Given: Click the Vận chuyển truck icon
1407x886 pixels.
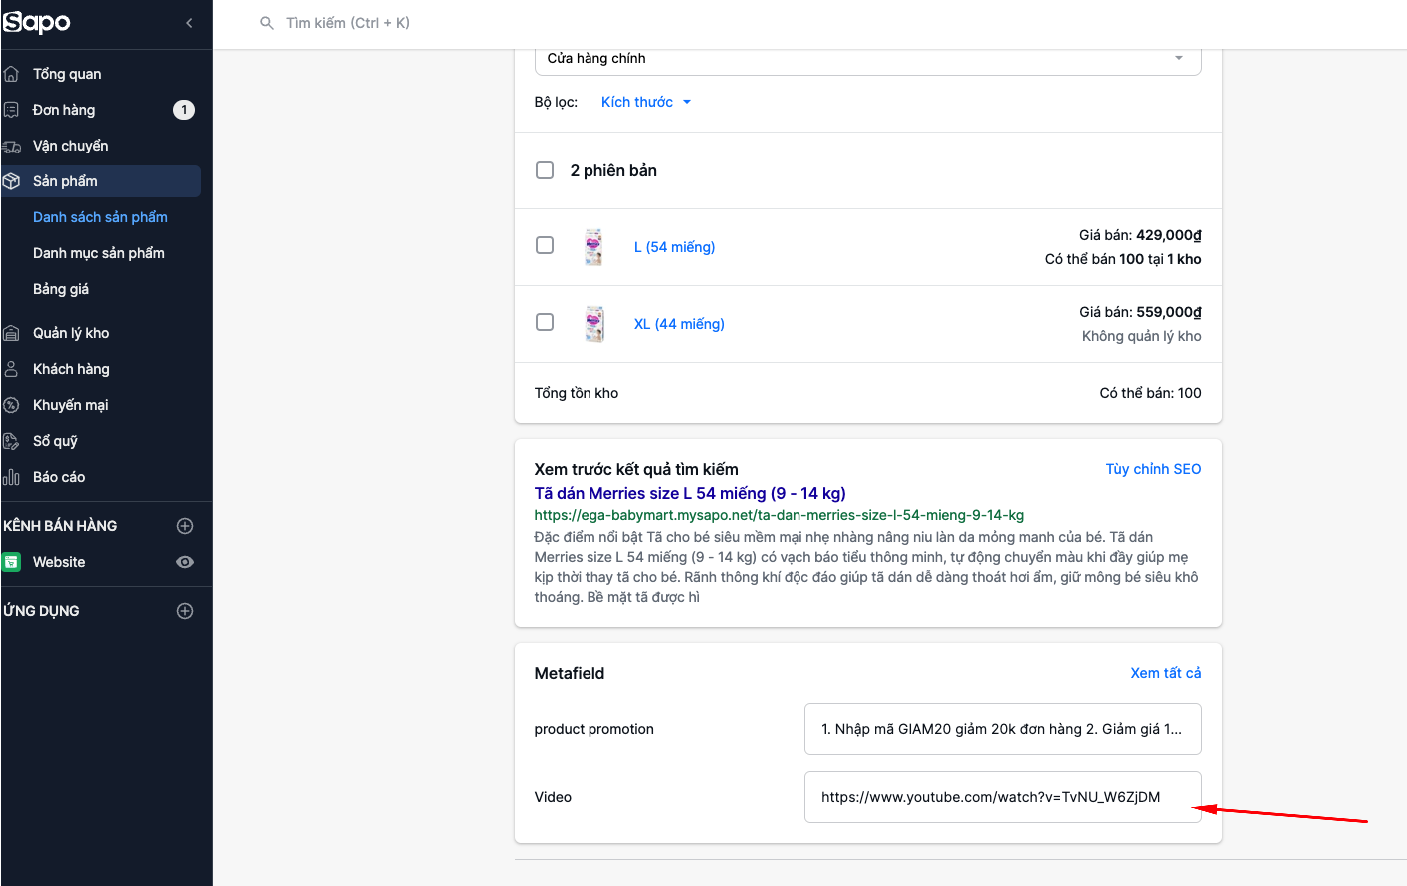Looking at the screenshot, I should [x=12, y=146].
